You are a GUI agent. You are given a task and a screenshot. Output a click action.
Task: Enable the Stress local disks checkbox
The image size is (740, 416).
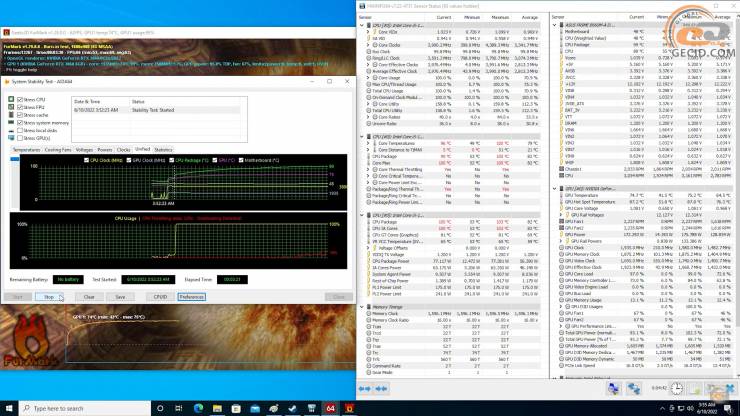[20, 130]
